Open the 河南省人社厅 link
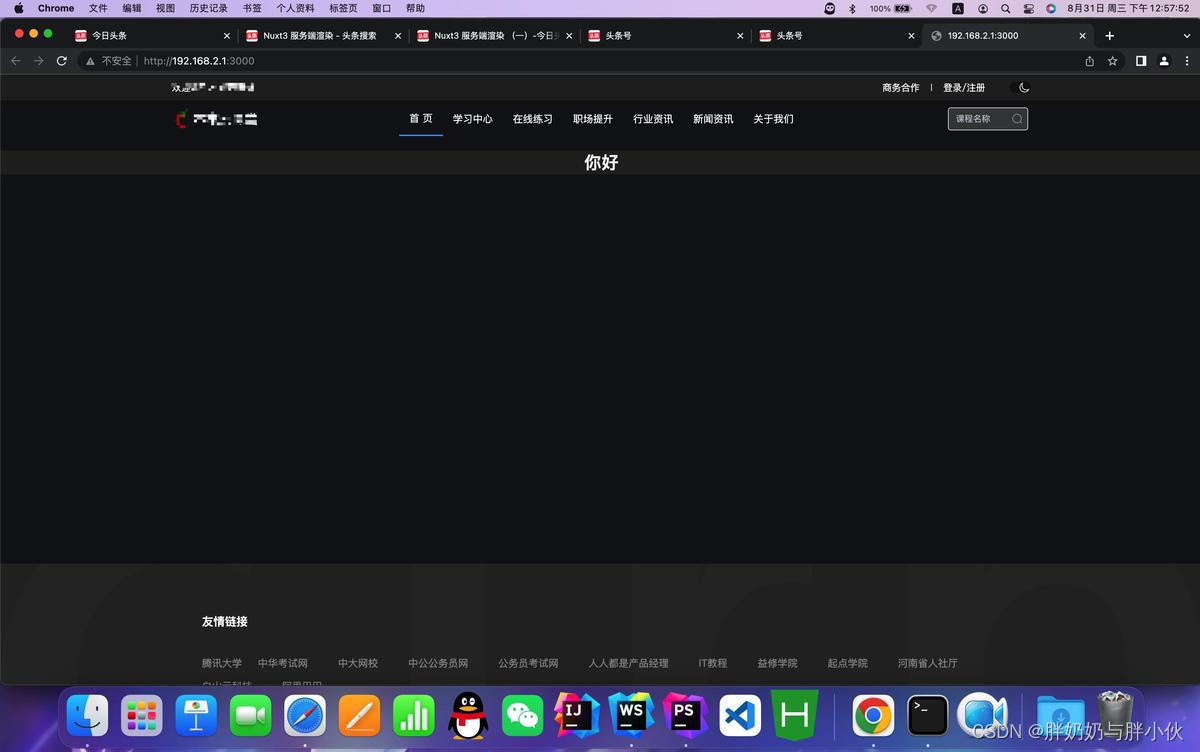The height and width of the screenshot is (752, 1200). pyautogui.click(x=927, y=663)
